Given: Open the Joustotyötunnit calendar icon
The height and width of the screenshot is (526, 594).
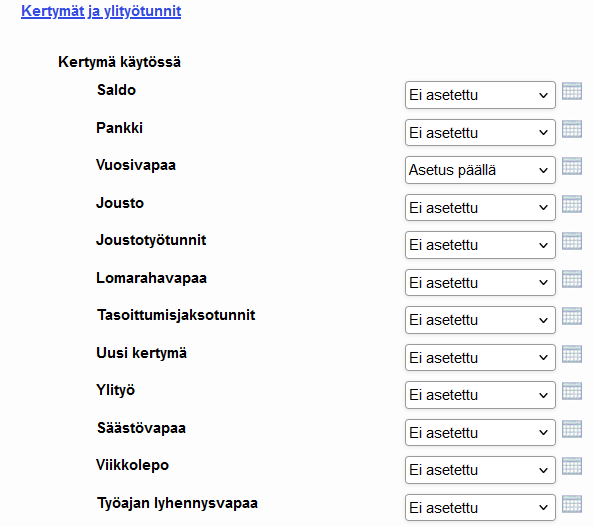Looking at the screenshot, I should coord(572,241).
